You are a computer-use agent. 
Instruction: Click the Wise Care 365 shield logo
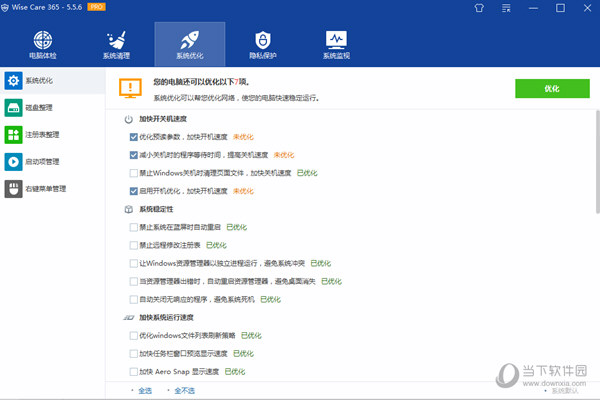[x=5, y=8]
